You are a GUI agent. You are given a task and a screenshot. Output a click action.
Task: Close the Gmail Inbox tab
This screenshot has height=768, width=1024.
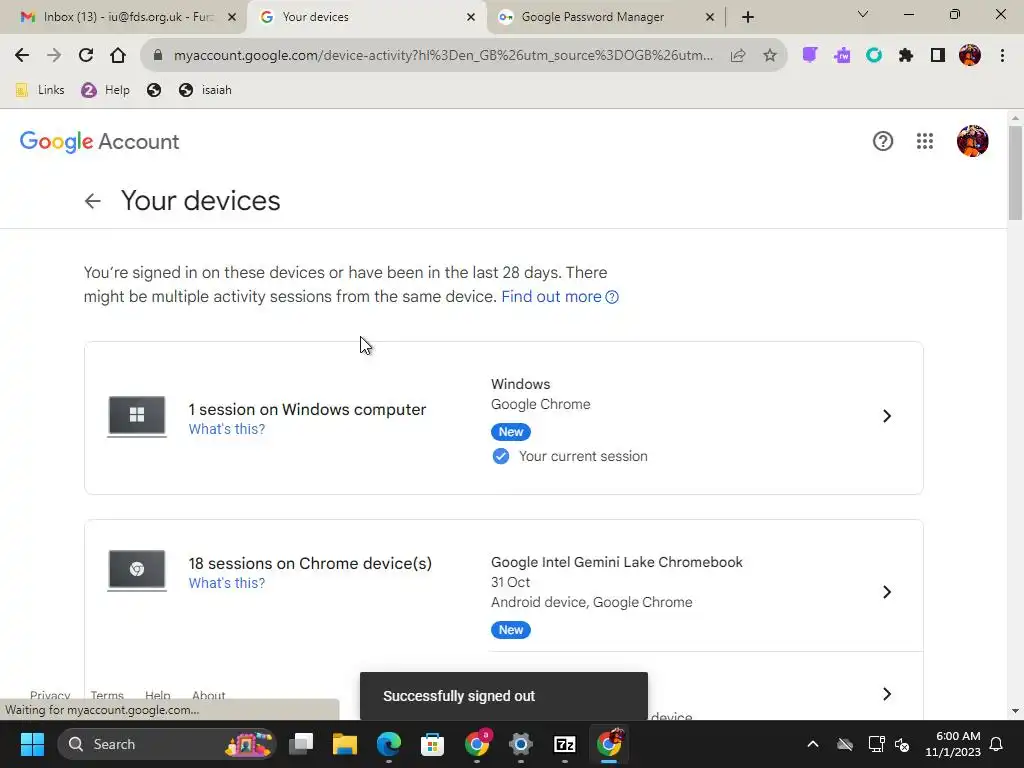[x=232, y=17]
